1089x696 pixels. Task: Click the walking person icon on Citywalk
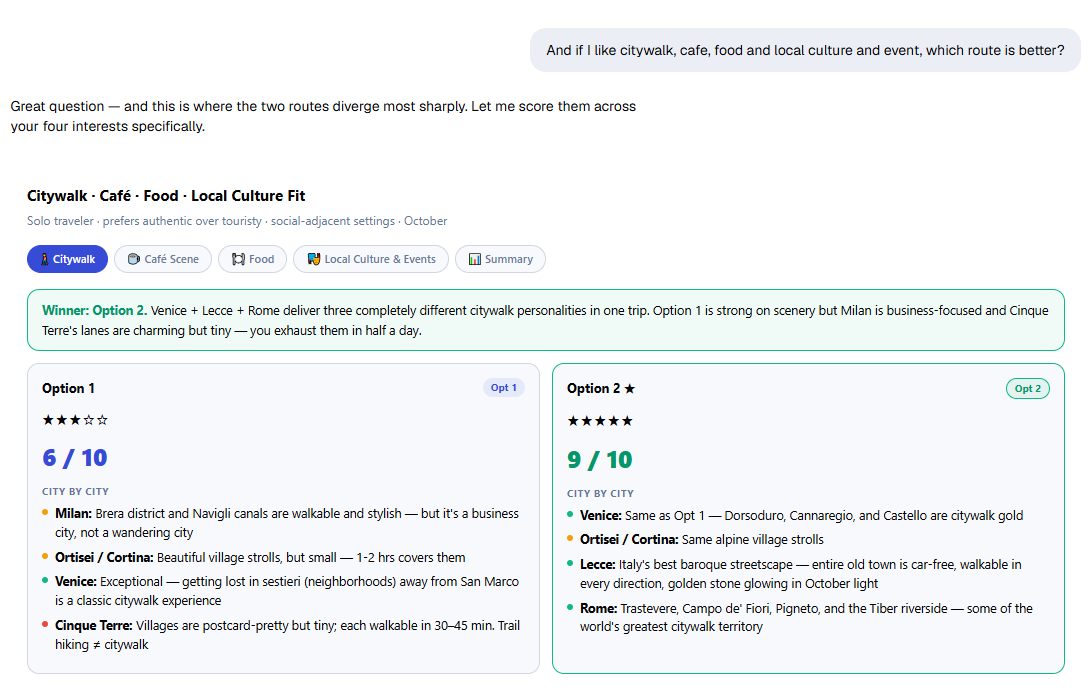click(x=44, y=259)
